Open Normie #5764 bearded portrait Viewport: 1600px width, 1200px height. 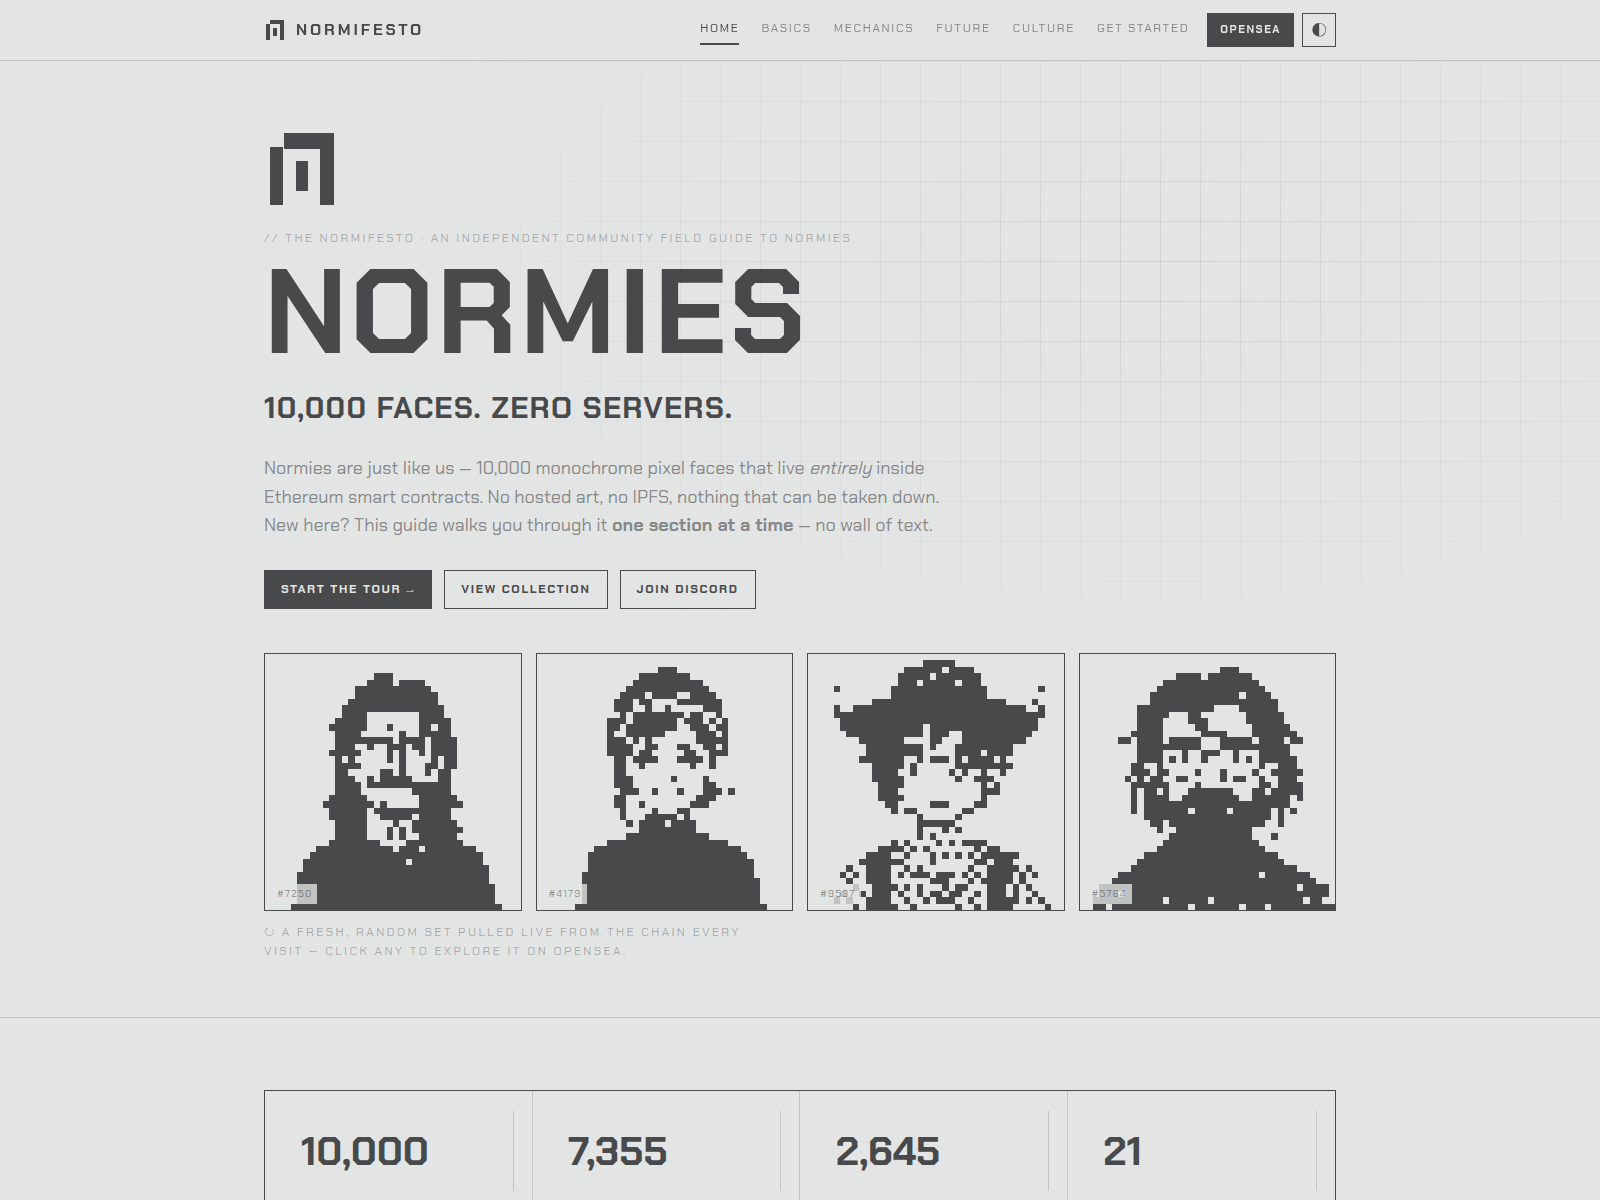[1207, 782]
